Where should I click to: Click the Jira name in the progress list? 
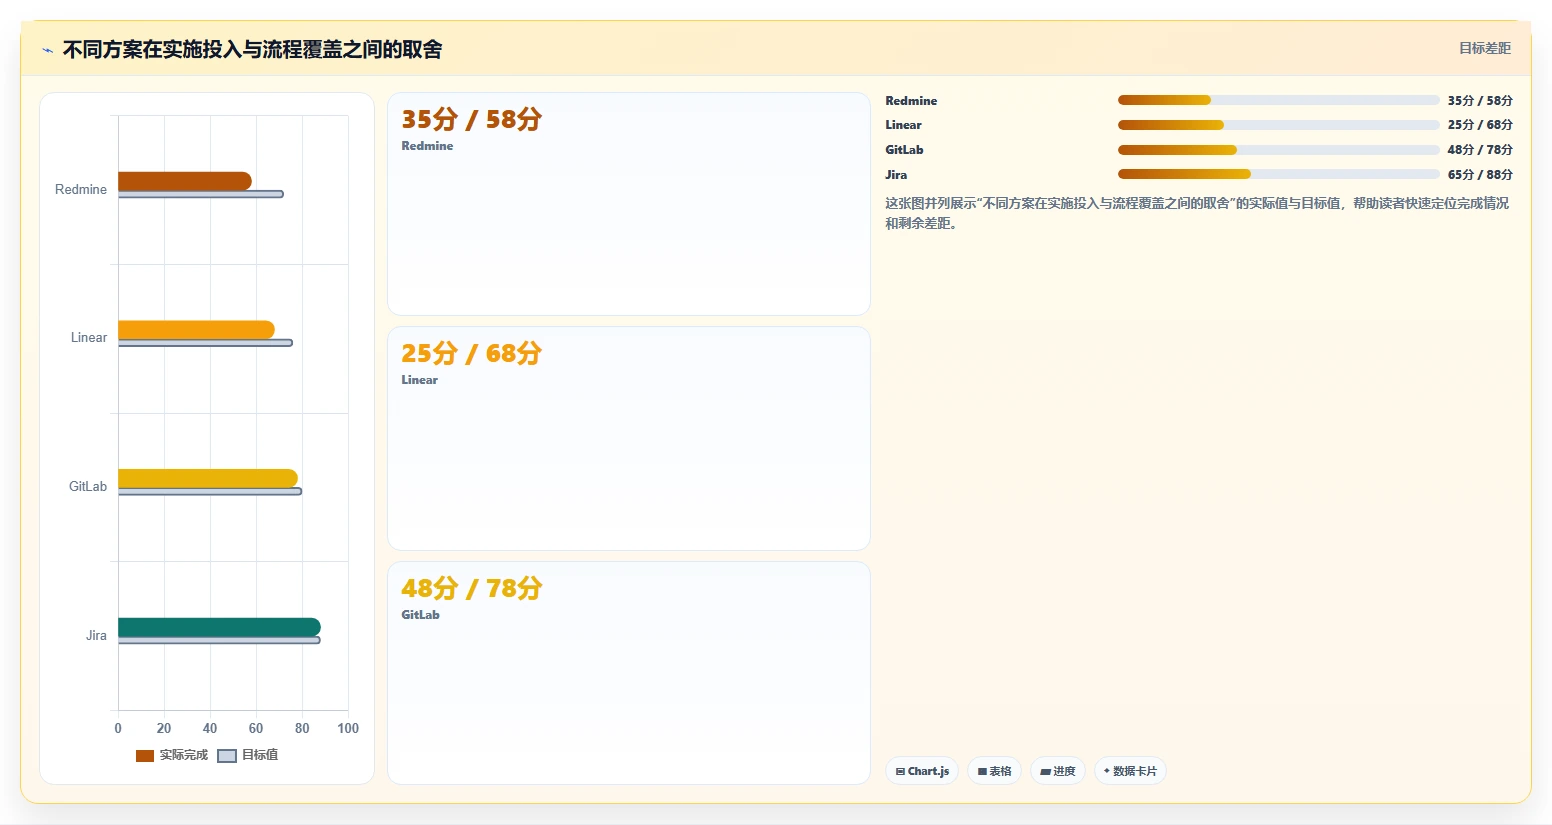(x=896, y=175)
